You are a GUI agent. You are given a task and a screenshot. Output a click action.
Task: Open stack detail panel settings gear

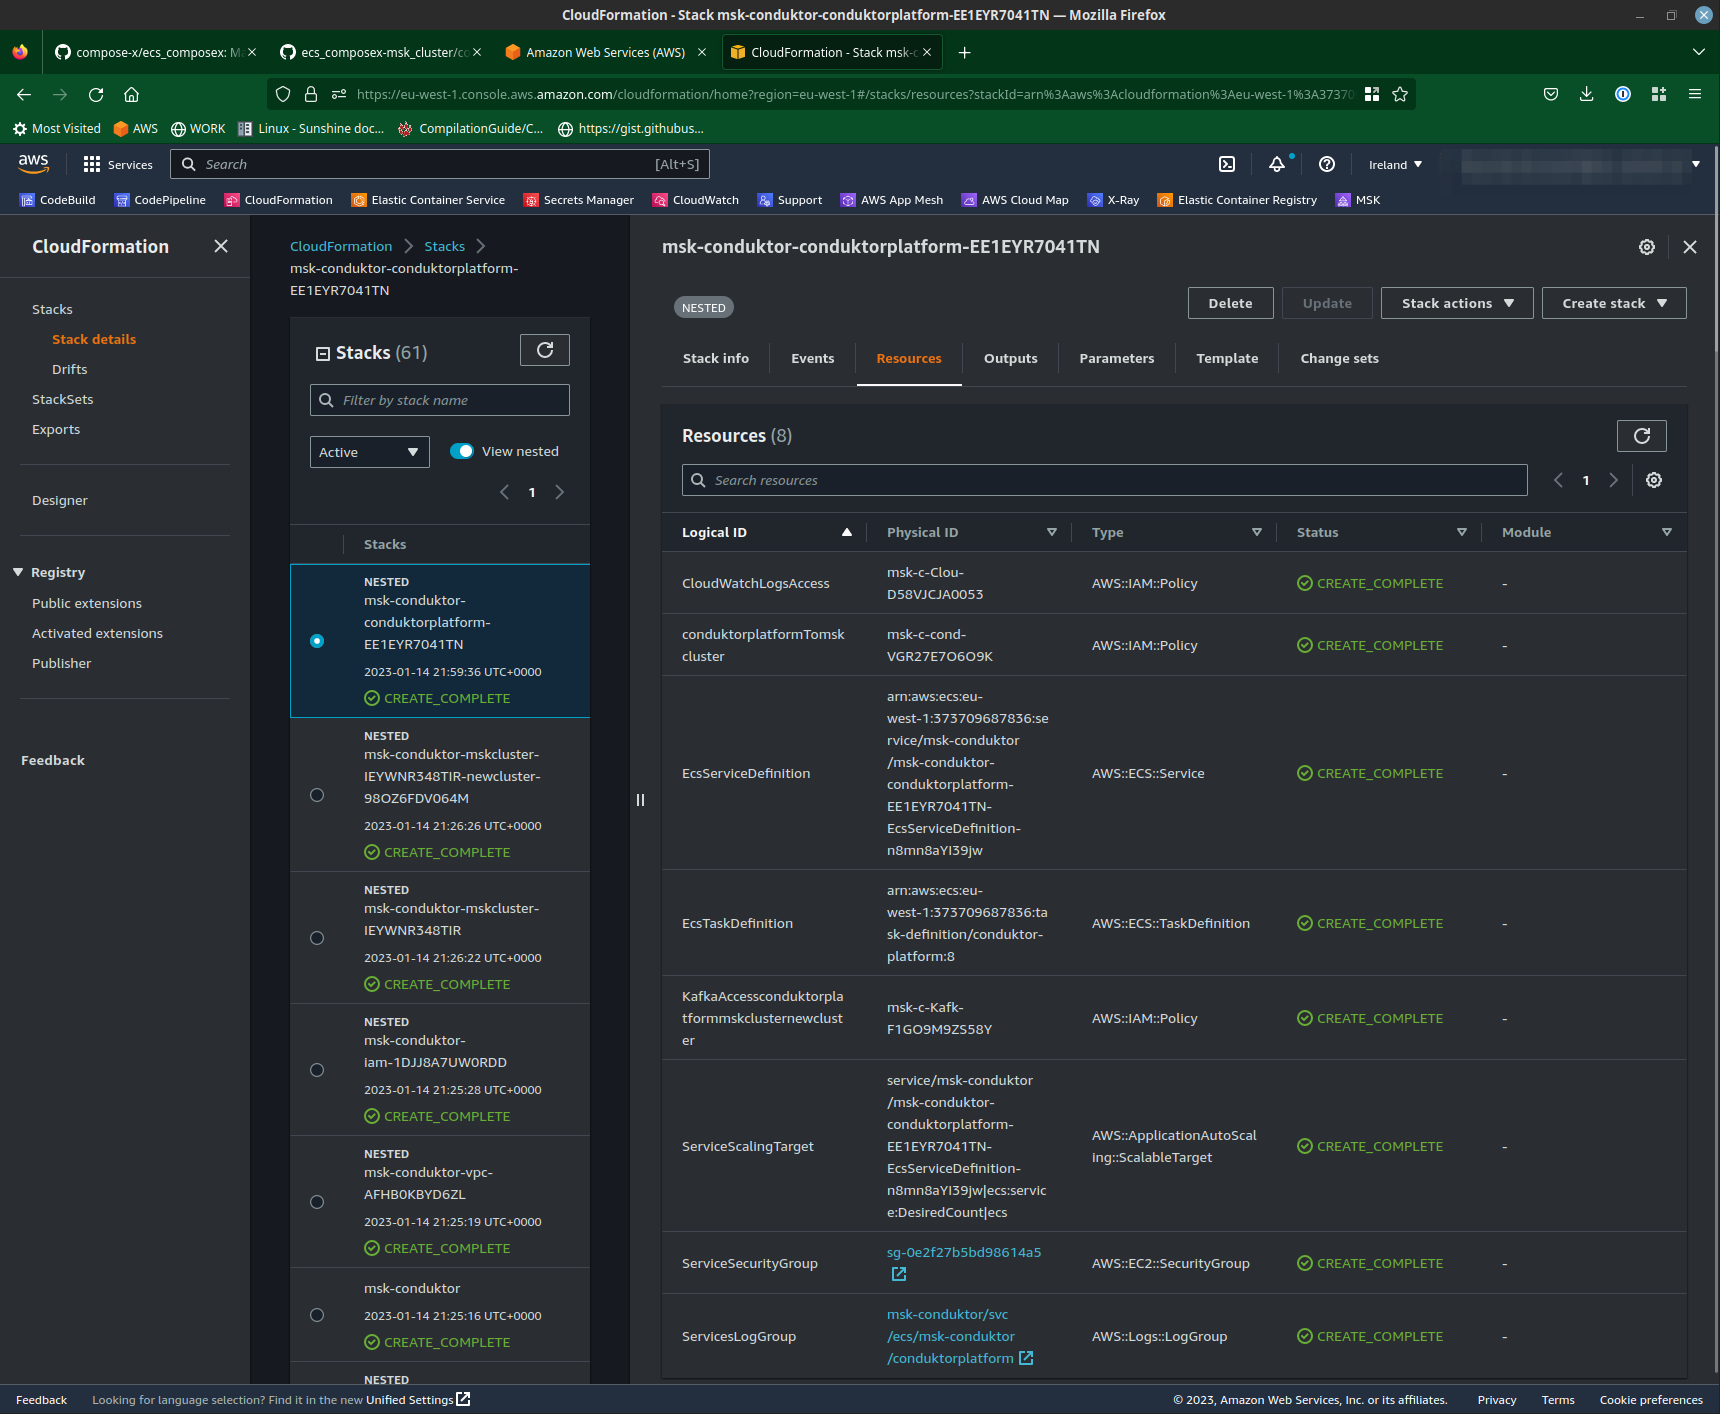pos(1647,247)
